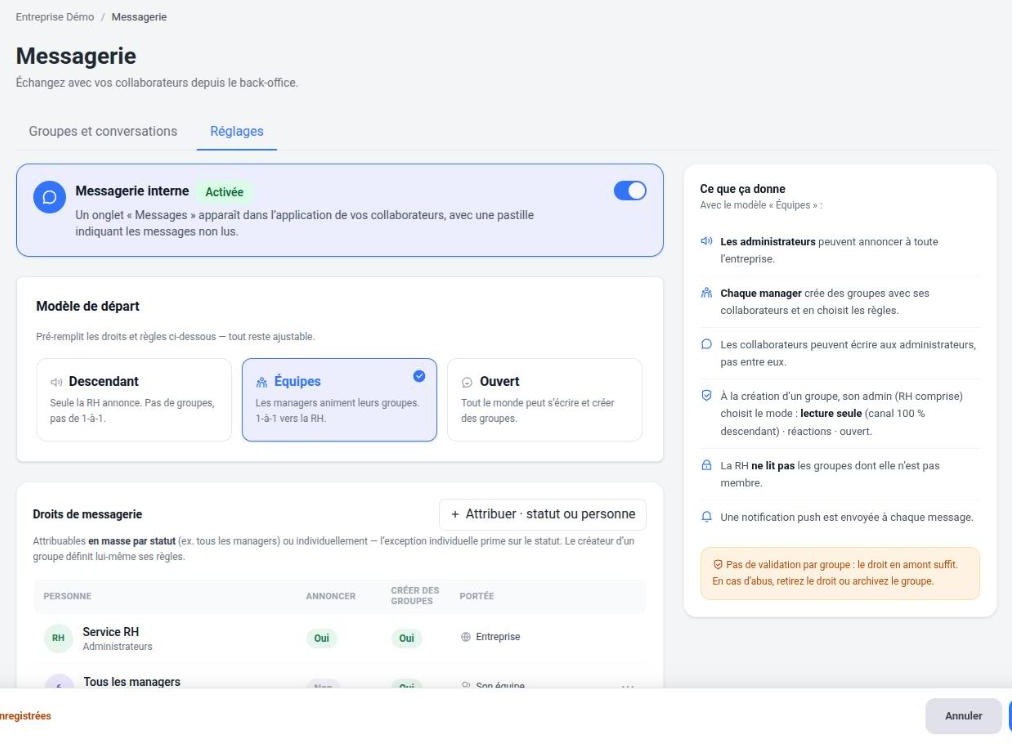This screenshot has width=1012, height=744.
Task: Click the Activée status badge
Action: coord(224,192)
